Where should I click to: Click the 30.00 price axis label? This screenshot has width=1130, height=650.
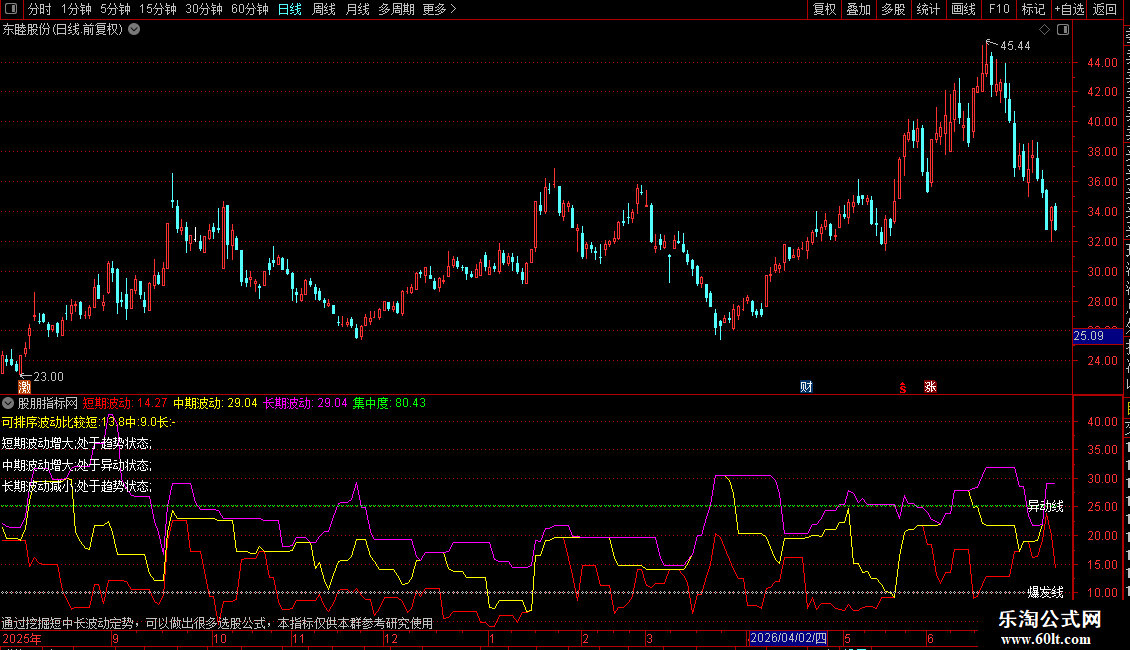click(x=1103, y=272)
